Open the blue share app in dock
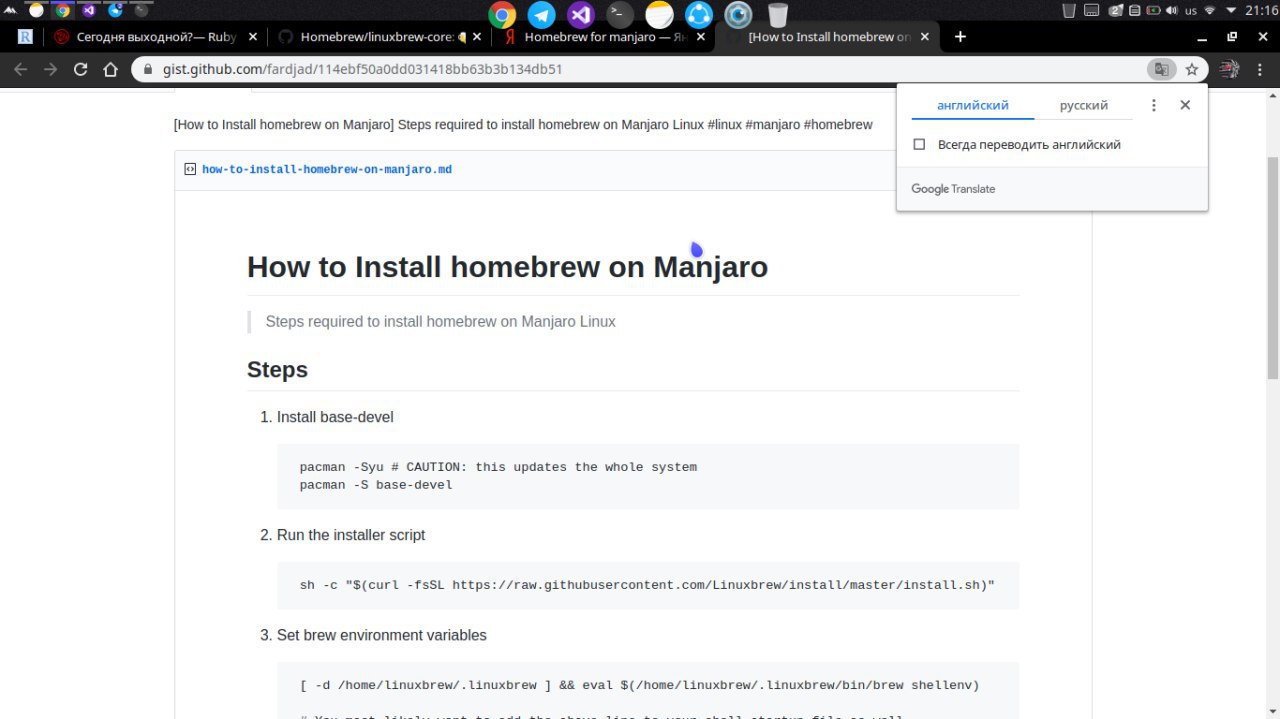This screenshot has height=719, width=1280. coord(698,14)
